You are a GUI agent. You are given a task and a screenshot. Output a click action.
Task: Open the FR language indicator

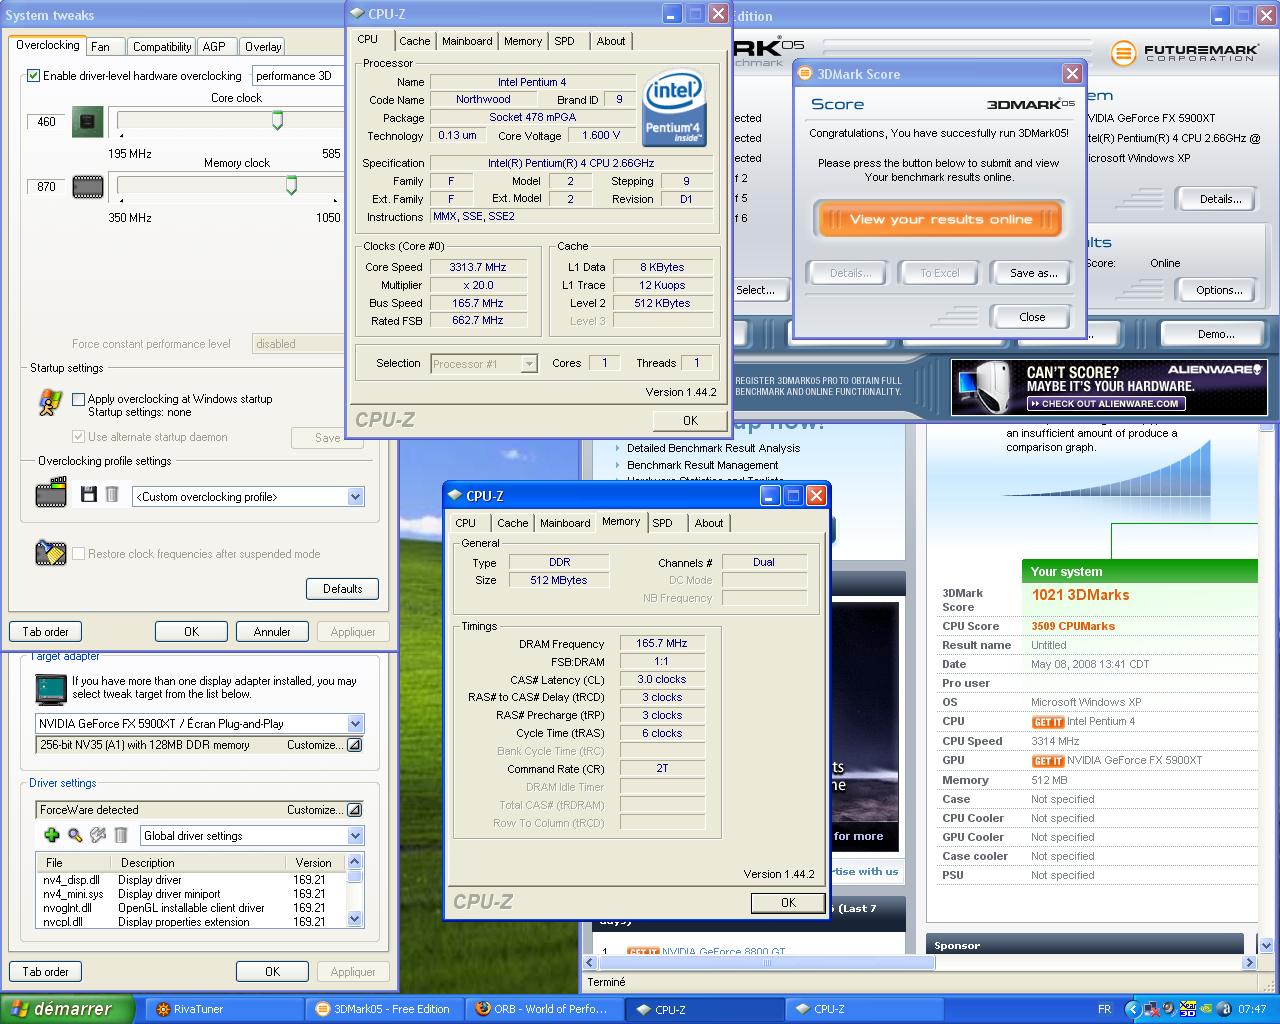(x=1104, y=1009)
